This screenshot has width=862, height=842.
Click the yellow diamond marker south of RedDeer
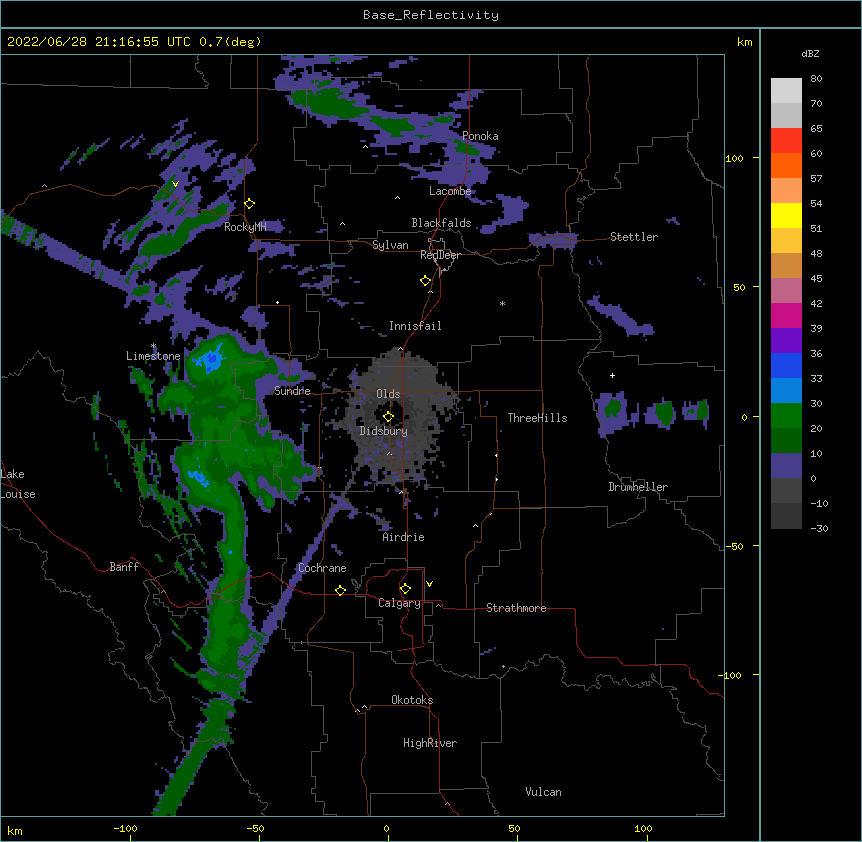point(426,281)
